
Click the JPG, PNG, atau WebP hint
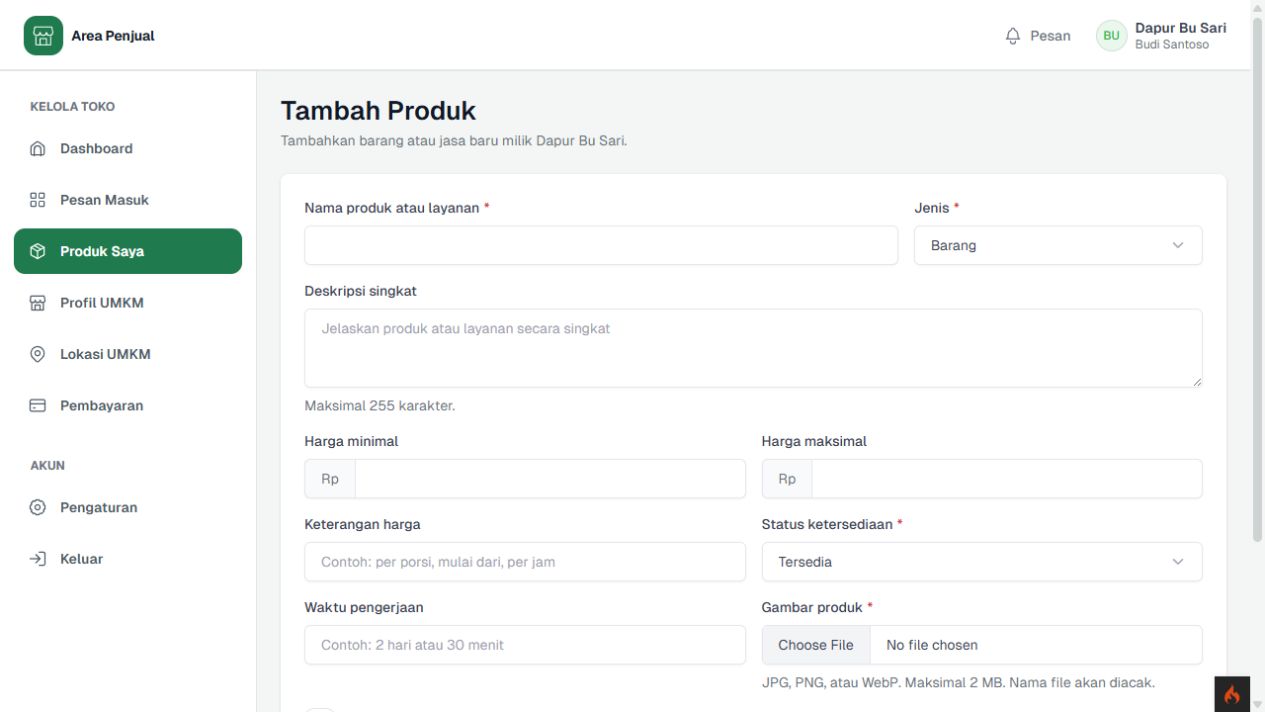pyautogui.click(x=958, y=683)
